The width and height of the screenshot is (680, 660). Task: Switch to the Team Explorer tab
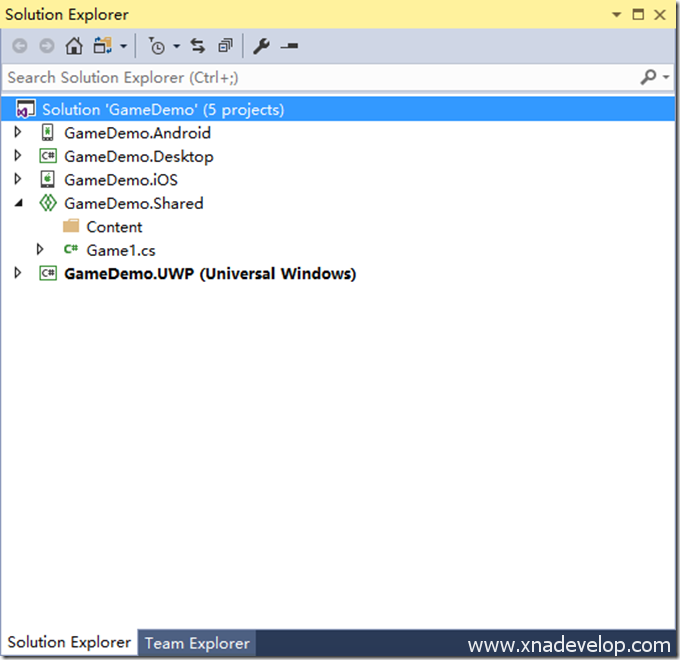[x=197, y=643]
